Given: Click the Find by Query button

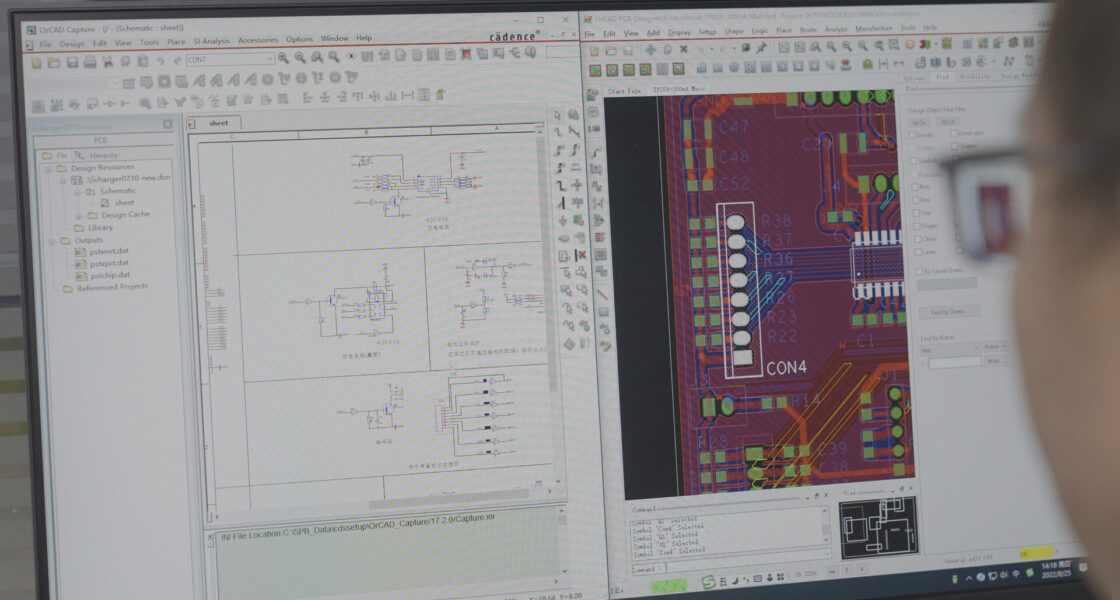Looking at the screenshot, I should pyautogui.click(x=949, y=312).
